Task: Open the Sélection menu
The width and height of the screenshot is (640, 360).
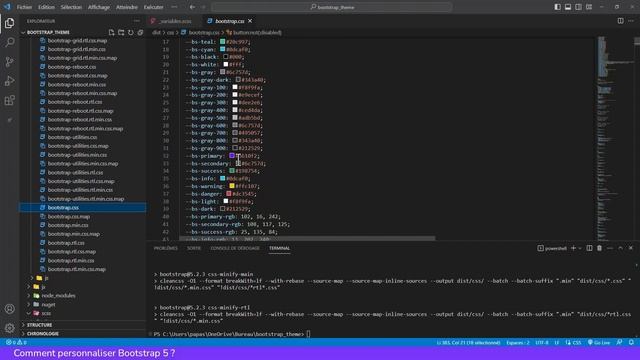Action: (x=71, y=7)
